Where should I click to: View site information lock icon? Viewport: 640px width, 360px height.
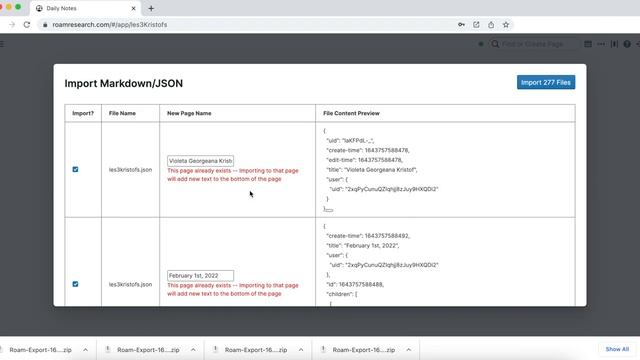(x=45, y=24)
